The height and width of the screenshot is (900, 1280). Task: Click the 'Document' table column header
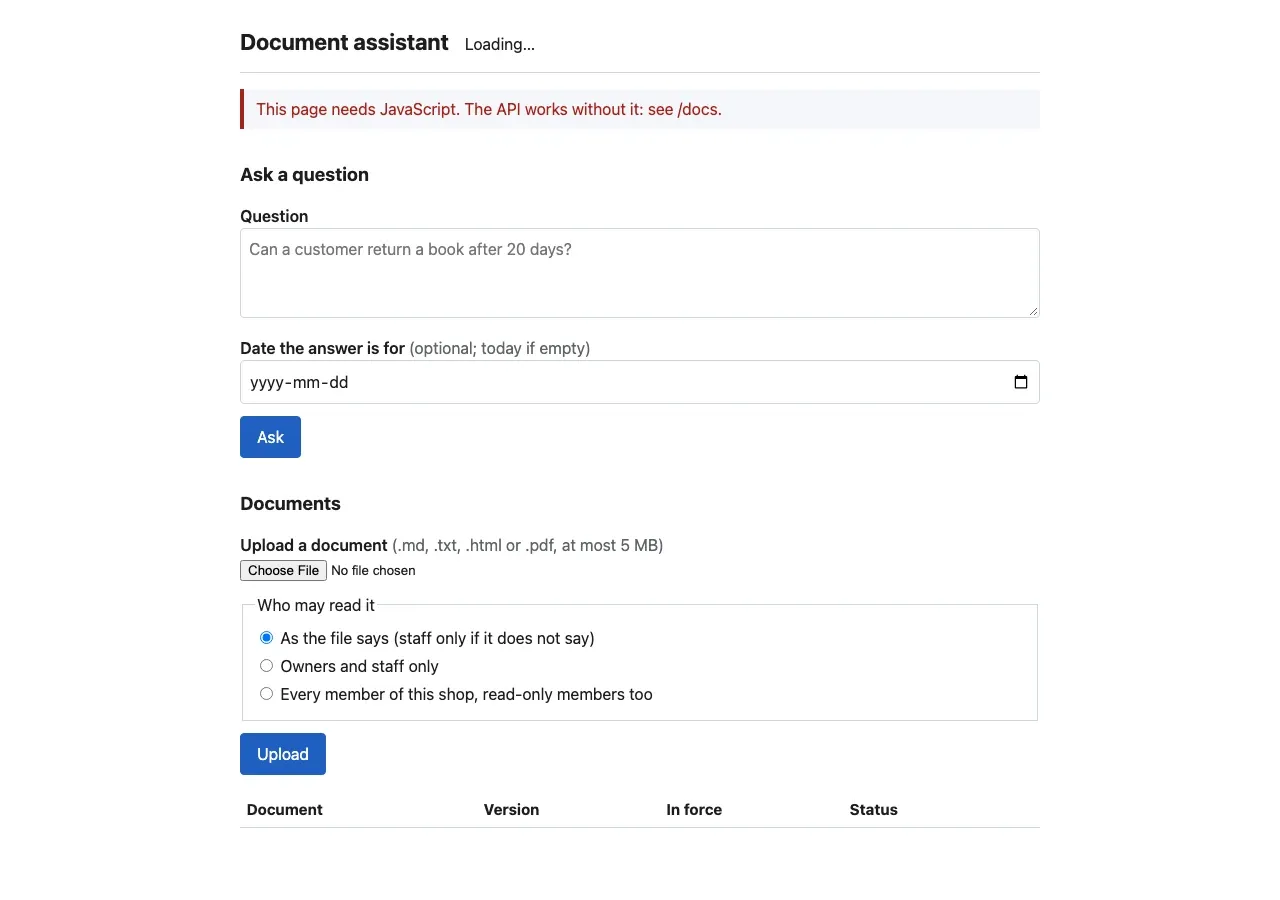285,810
